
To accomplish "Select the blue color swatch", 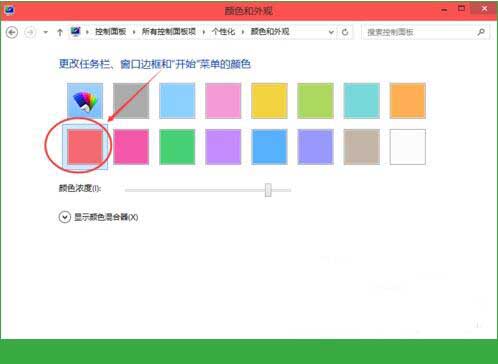I will point(269,147).
